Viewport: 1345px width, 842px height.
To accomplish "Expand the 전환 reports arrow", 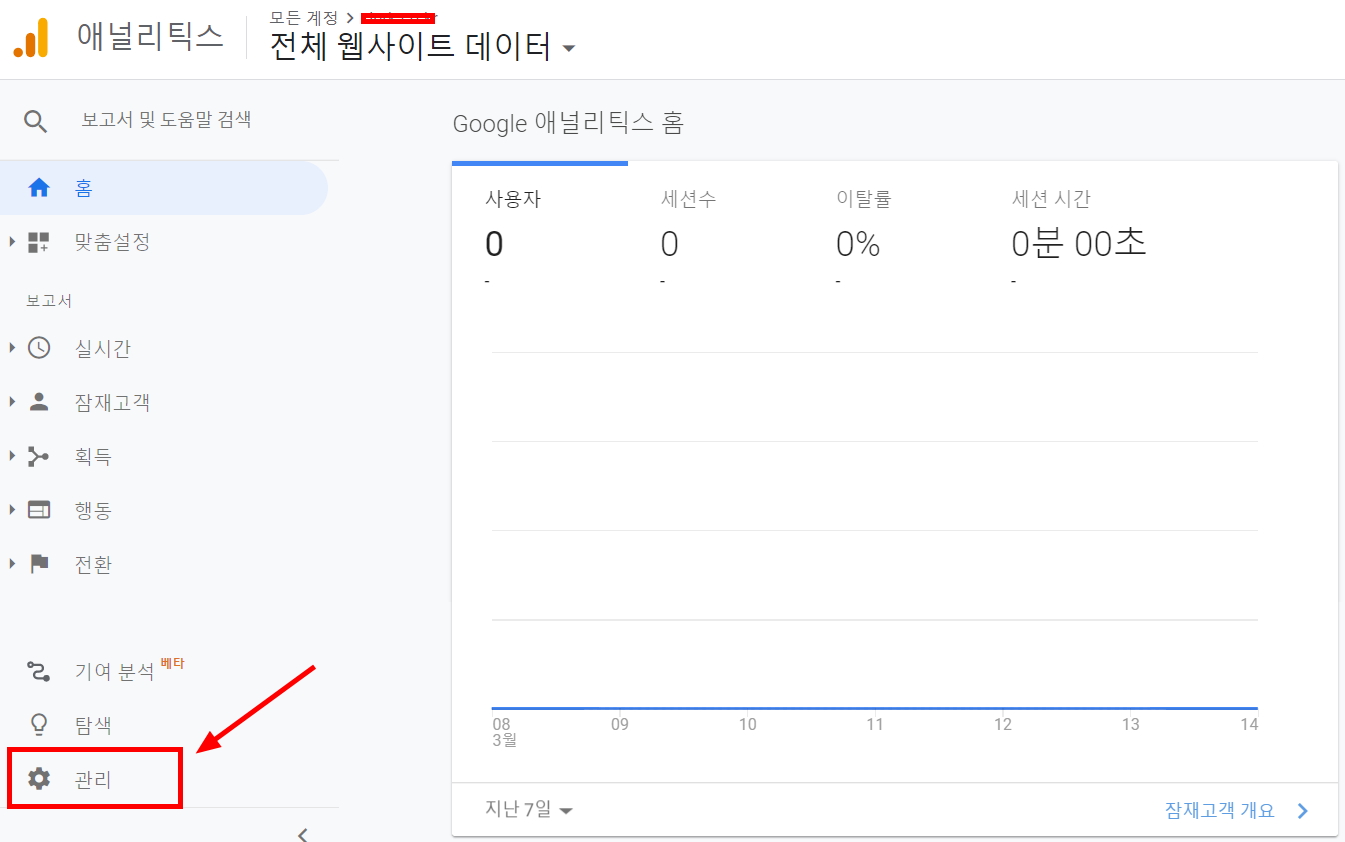I will (12, 564).
